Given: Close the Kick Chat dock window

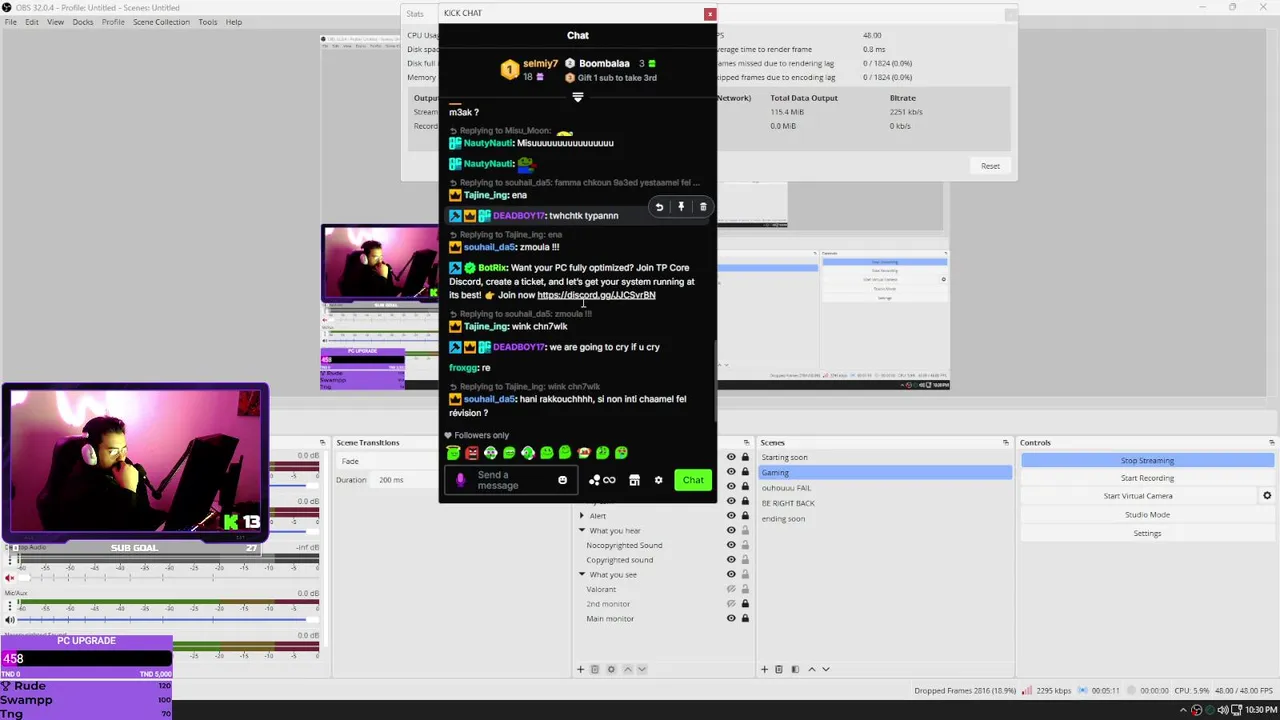Looking at the screenshot, I should click(x=710, y=14).
